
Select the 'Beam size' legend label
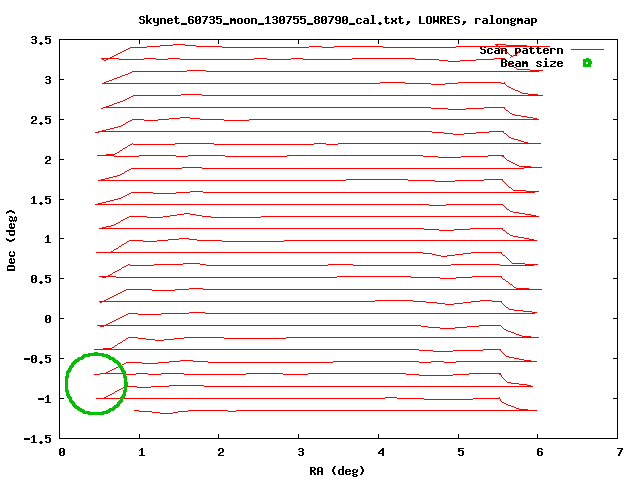coord(531,63)
